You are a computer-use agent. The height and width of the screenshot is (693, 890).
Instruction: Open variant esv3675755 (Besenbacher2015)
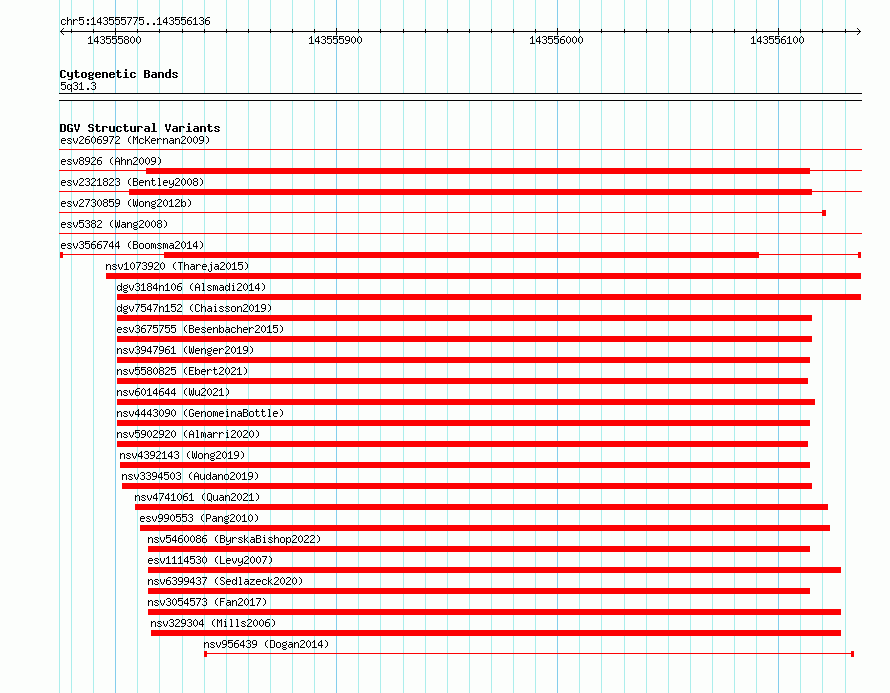pos(200,329)
